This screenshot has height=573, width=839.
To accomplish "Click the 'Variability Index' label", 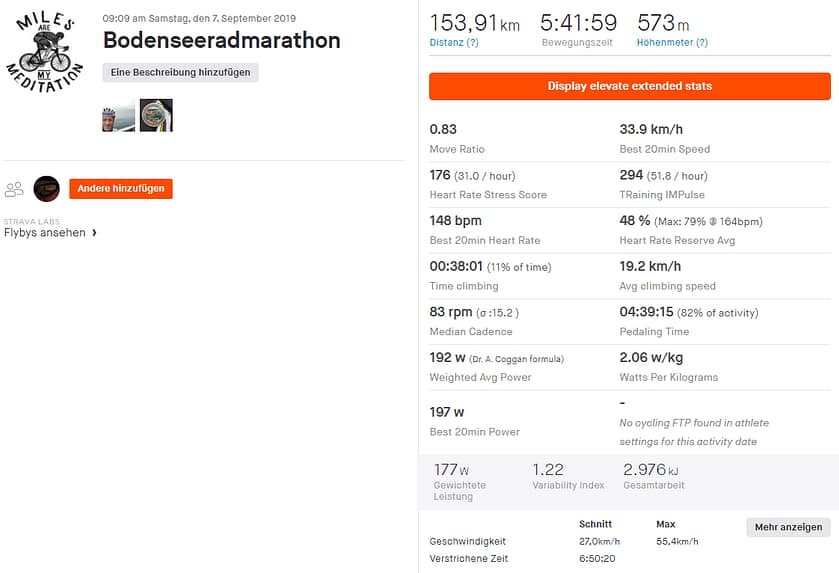I will tap(568, 485).
